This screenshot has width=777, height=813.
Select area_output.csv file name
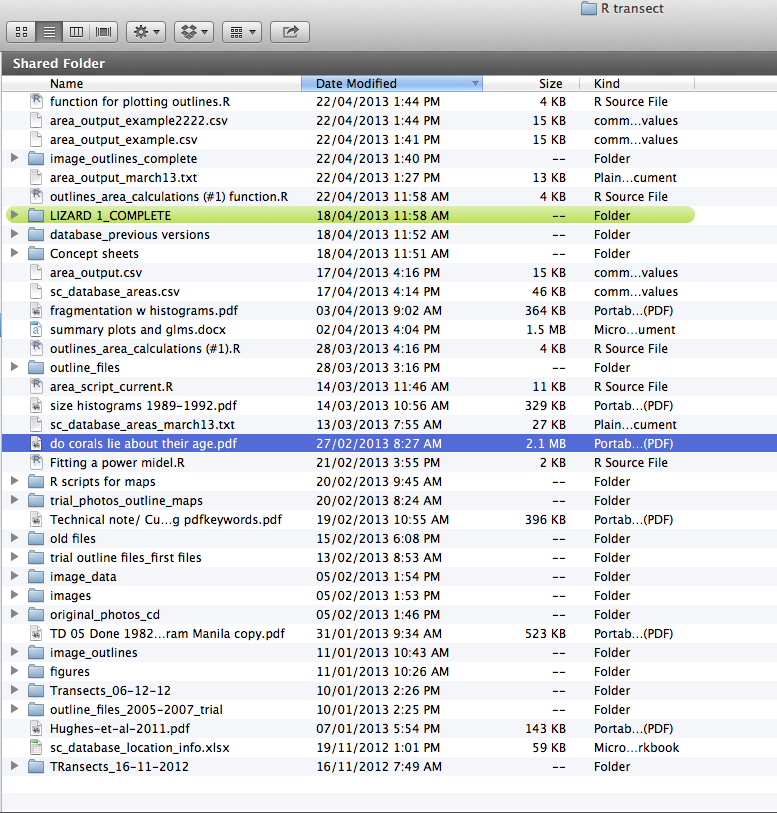[96, 273]
